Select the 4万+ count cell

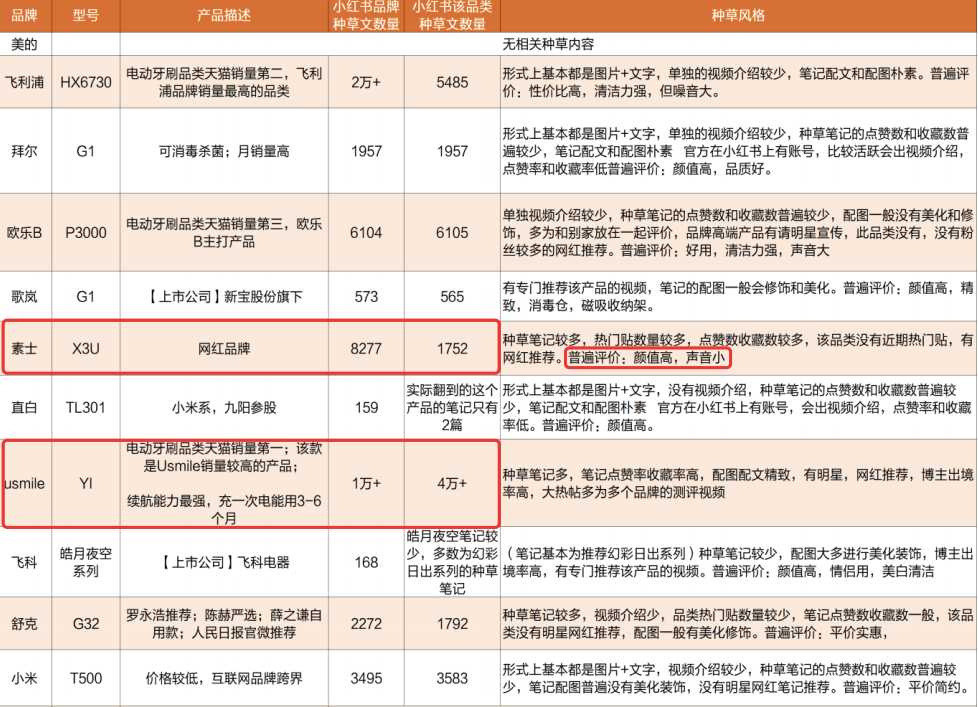pyautogui.click(x=452, y=483)
